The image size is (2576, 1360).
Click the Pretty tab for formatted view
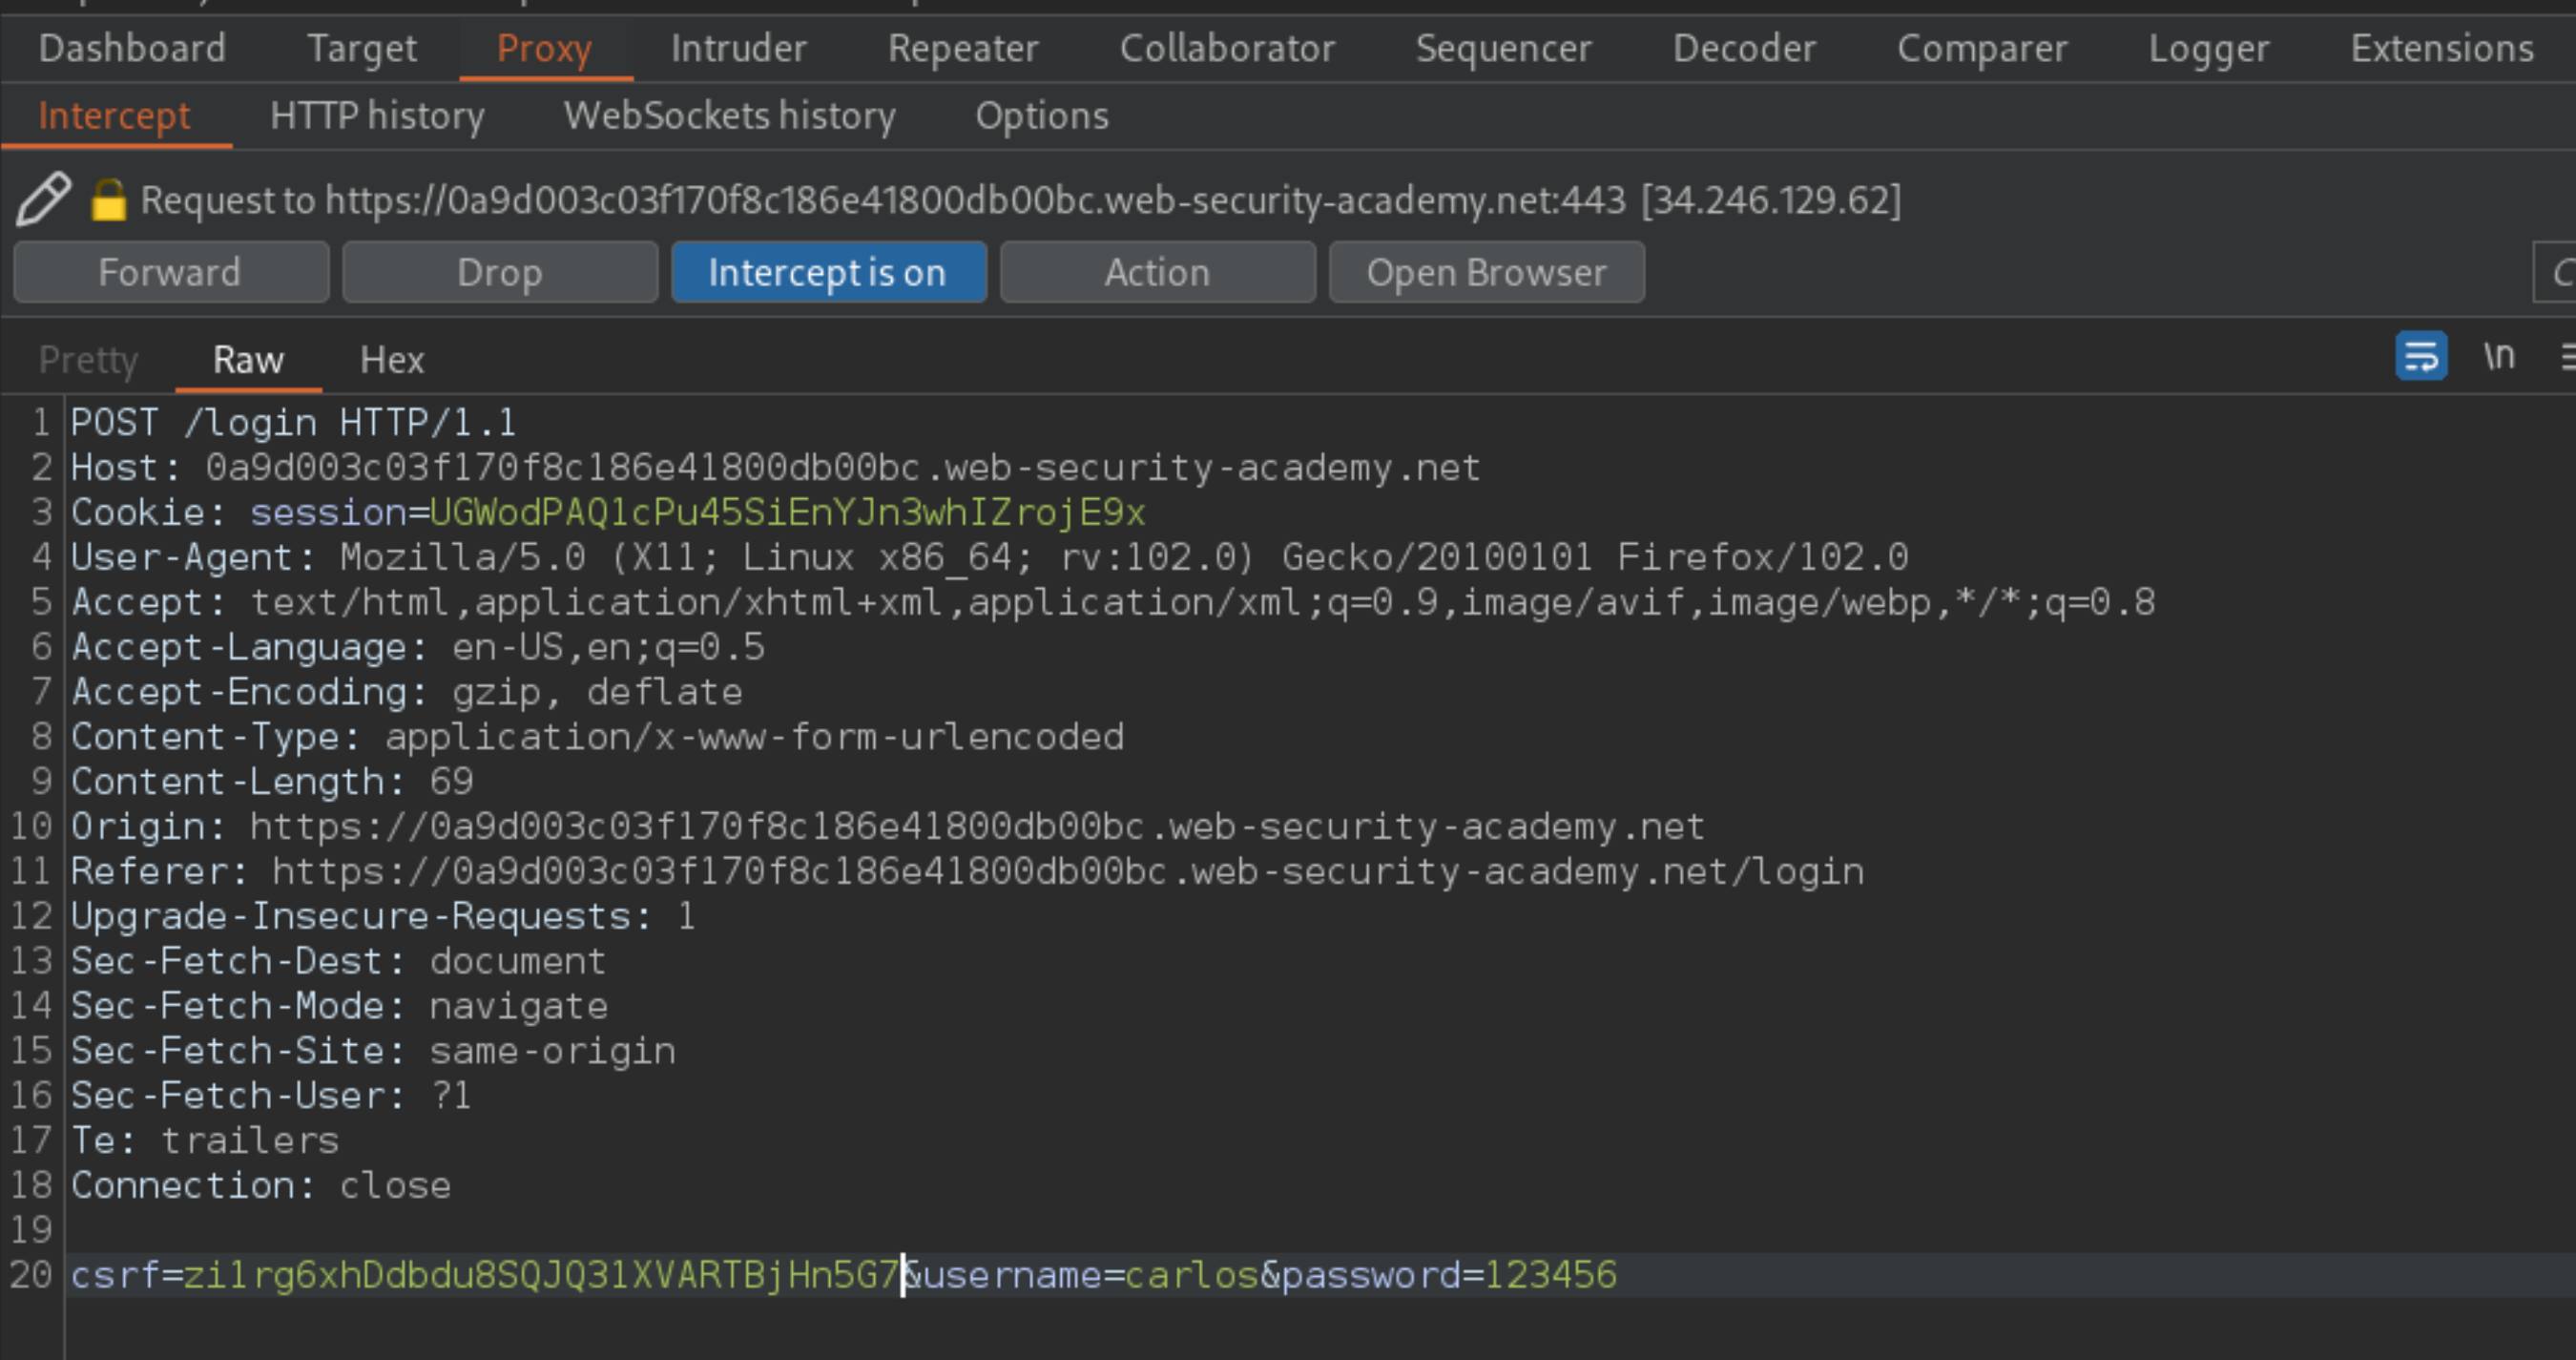[89, 358]
